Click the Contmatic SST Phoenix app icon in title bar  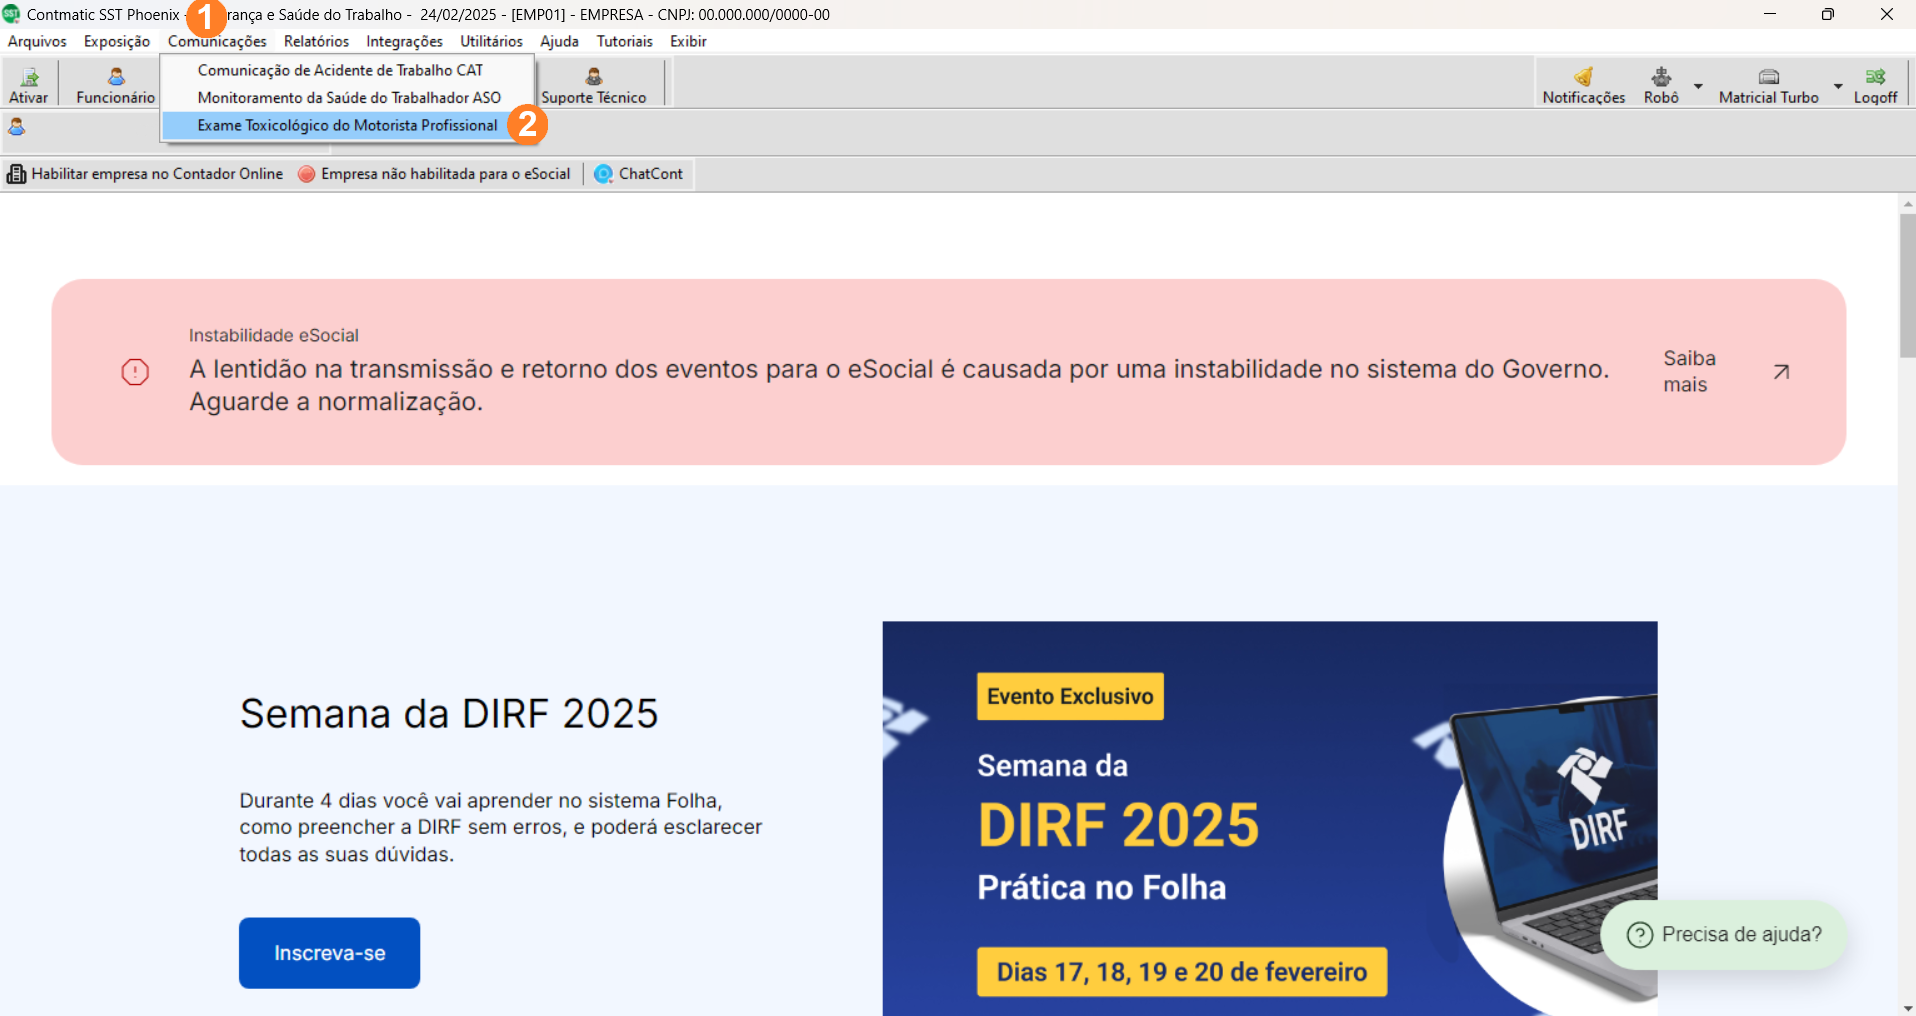pos(12,14)
